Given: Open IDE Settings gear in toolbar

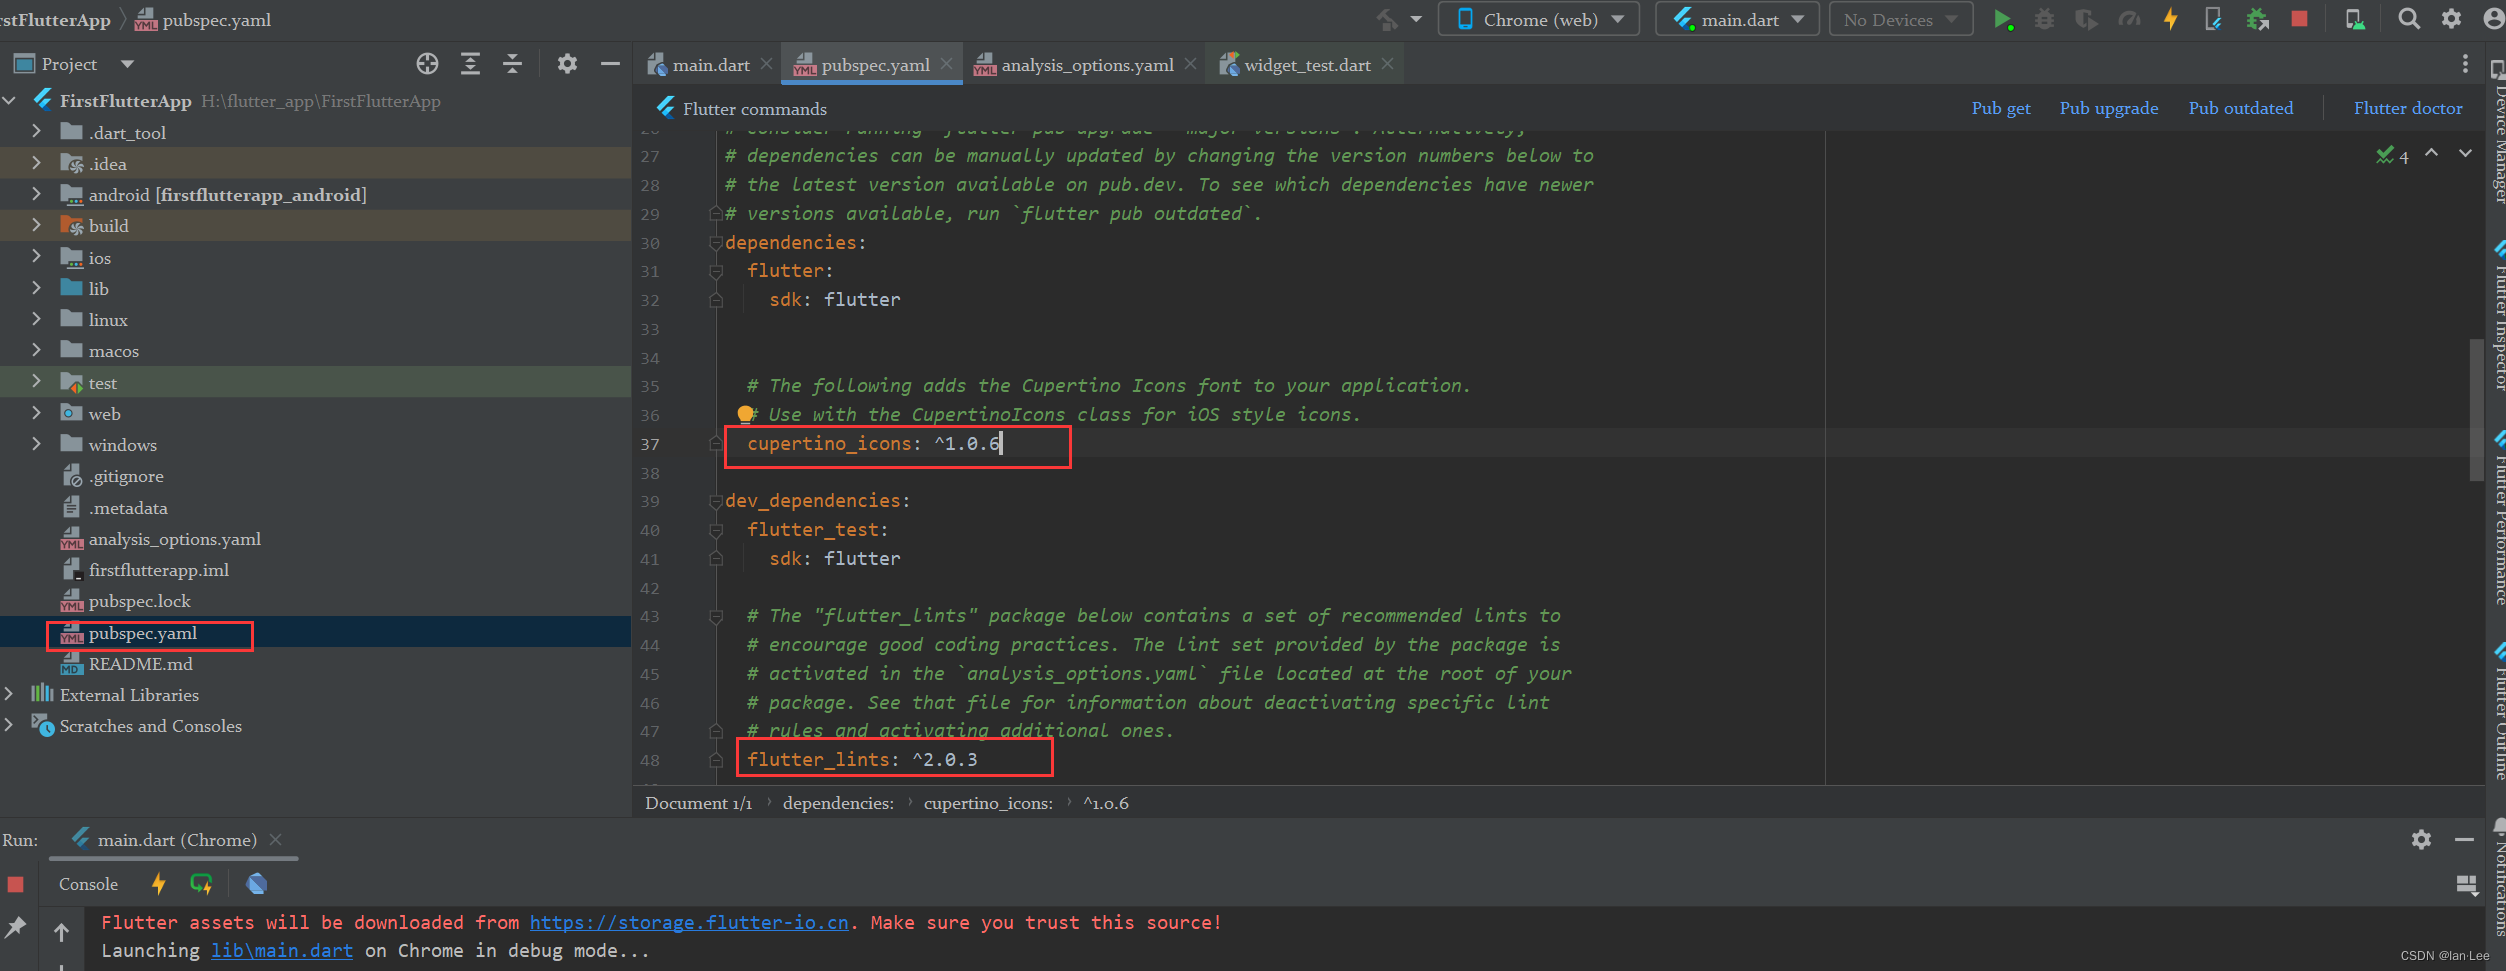Looking at the screenshot, I should (2452, 18).
